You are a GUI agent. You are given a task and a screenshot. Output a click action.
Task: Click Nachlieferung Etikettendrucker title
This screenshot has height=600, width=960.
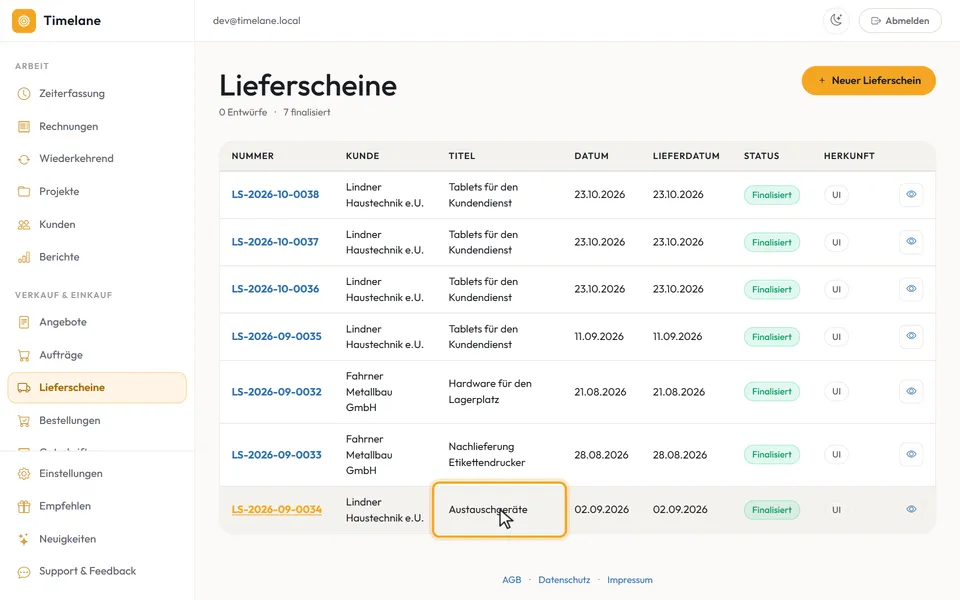(487, 455)
